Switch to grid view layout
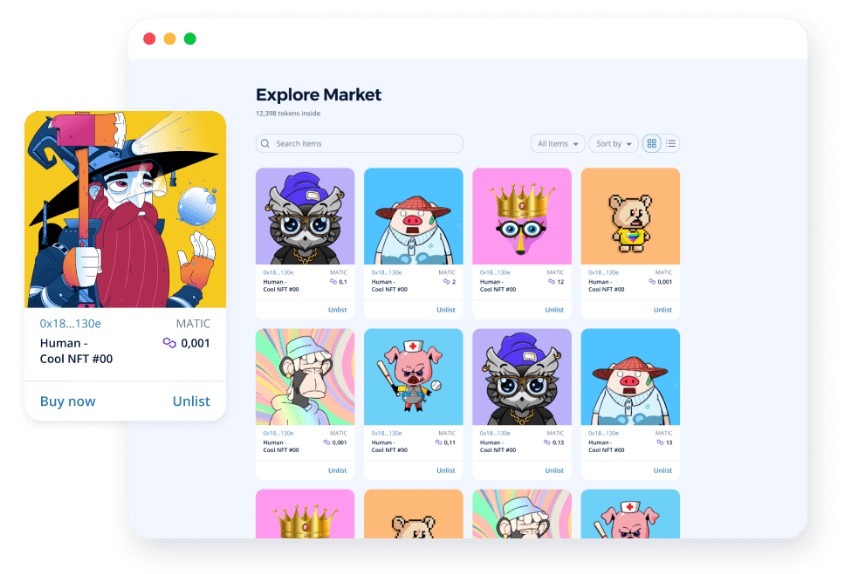The image size is (854, 574). [x=651, y=144]
